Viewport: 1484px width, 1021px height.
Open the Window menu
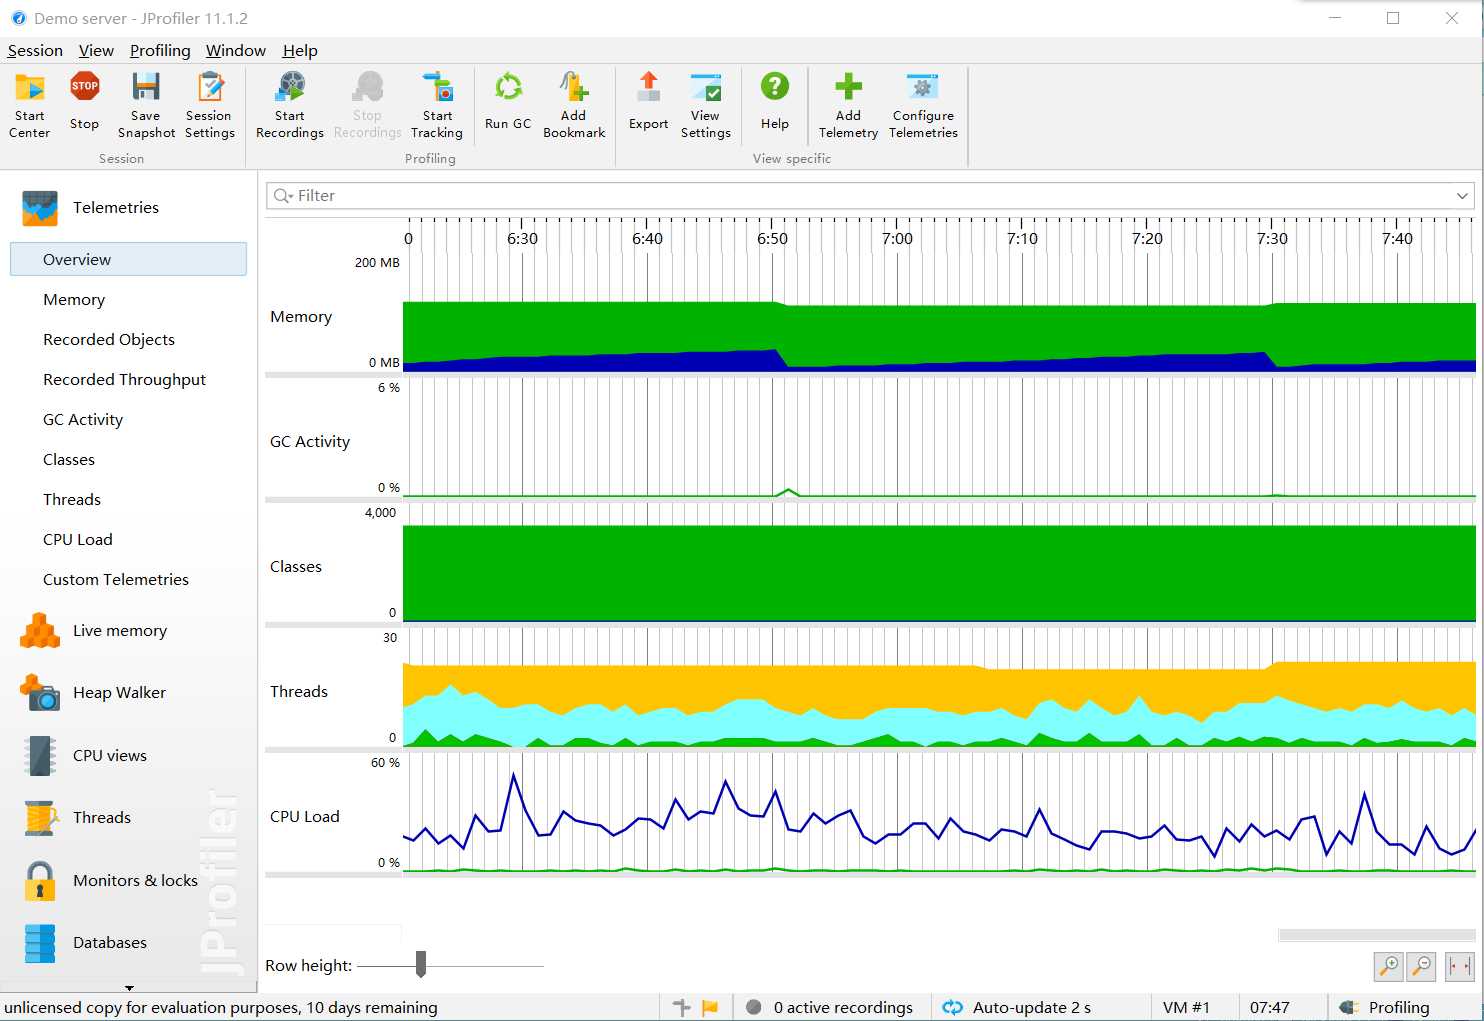click(236, 51)
